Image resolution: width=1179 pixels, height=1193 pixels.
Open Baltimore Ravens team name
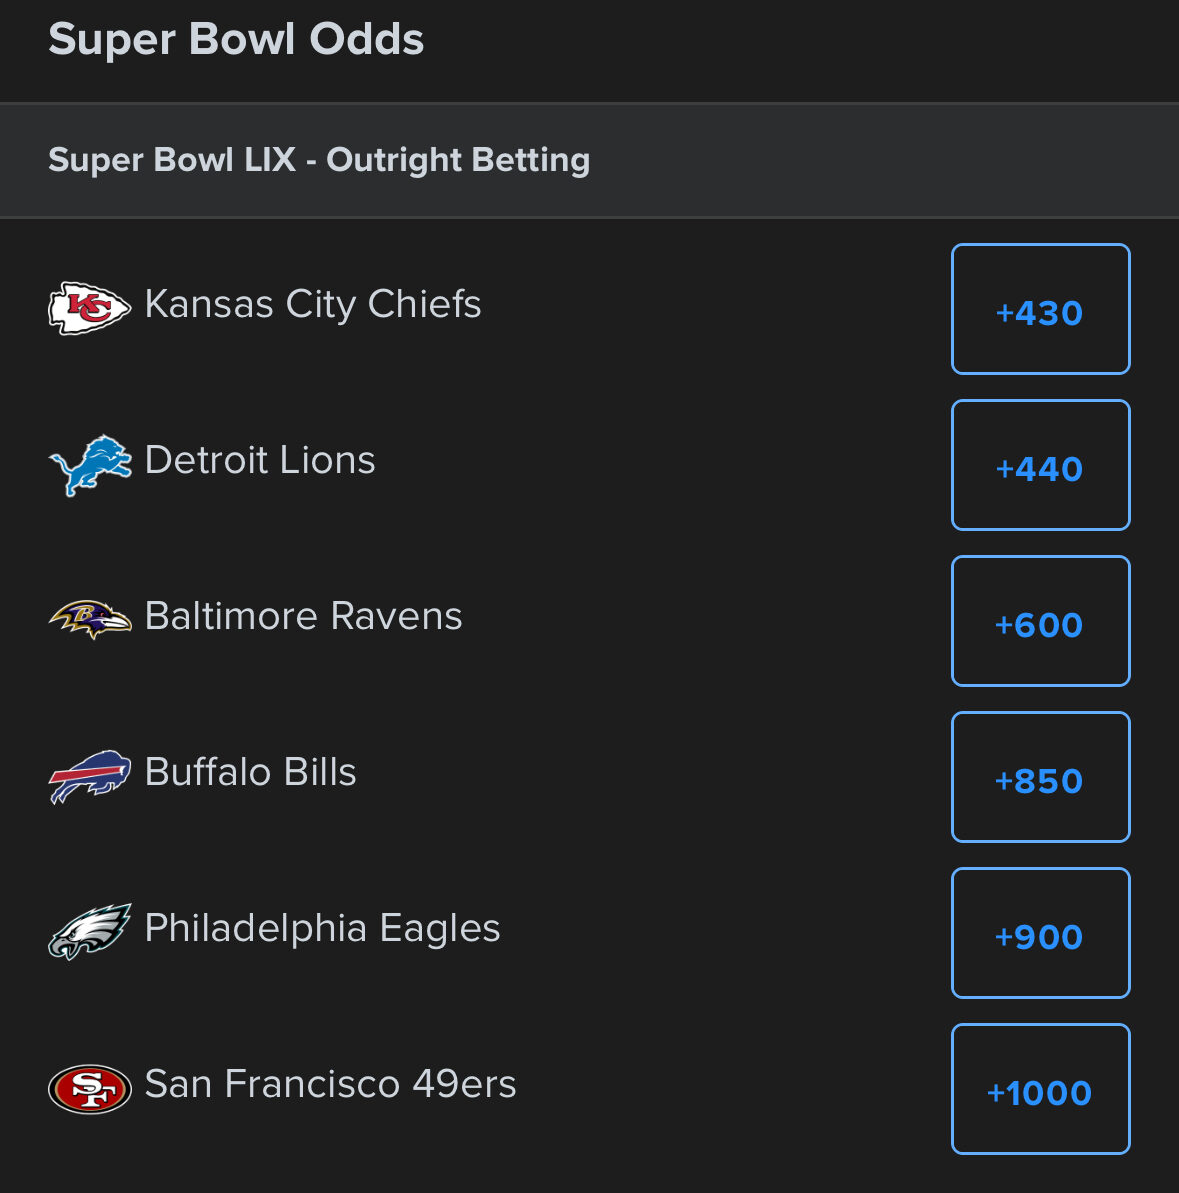pyautogui.click(x=303, y=617)
